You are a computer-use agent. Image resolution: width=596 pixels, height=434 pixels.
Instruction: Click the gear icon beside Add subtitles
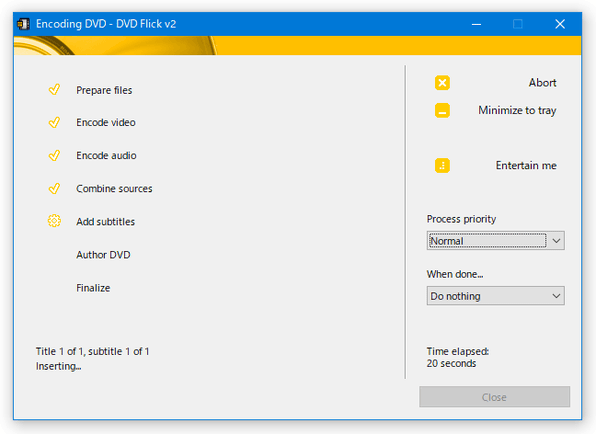[x=54, y=221]
